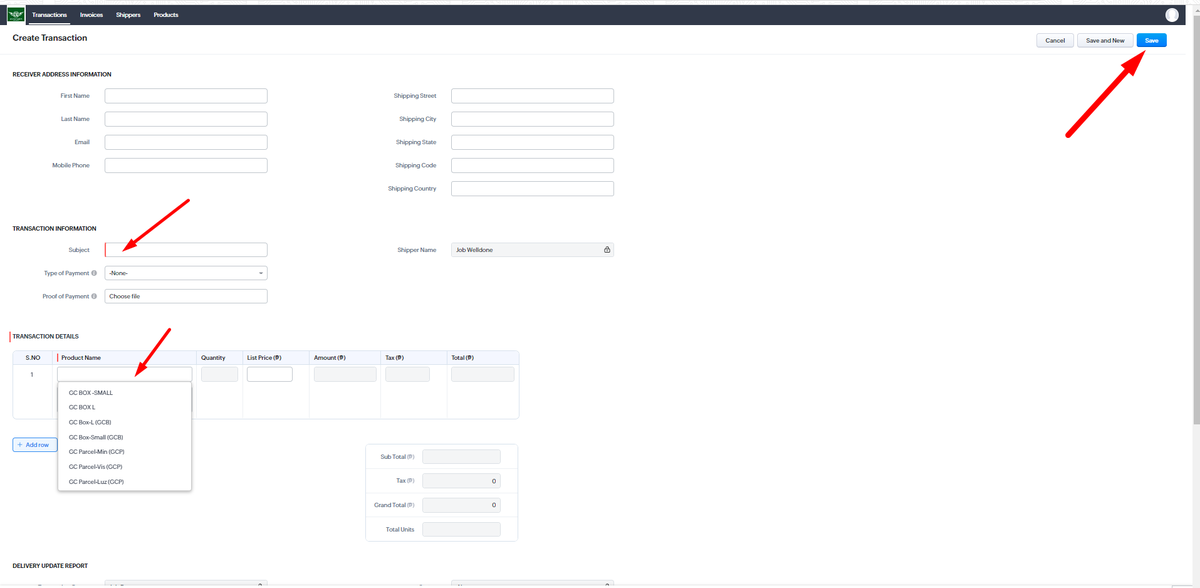Click the Create Transaction page title
Image resolution: width=1200 pixels, height=588 pixels.
(50, 38)
